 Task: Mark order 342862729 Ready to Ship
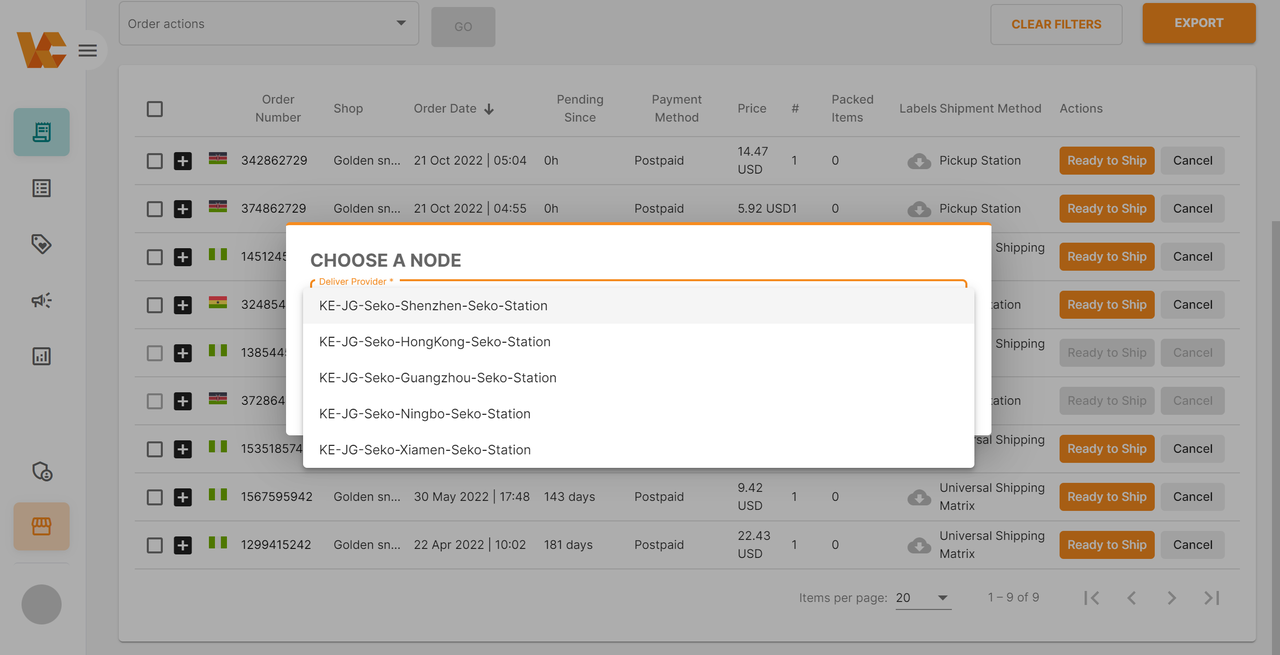1107,161
